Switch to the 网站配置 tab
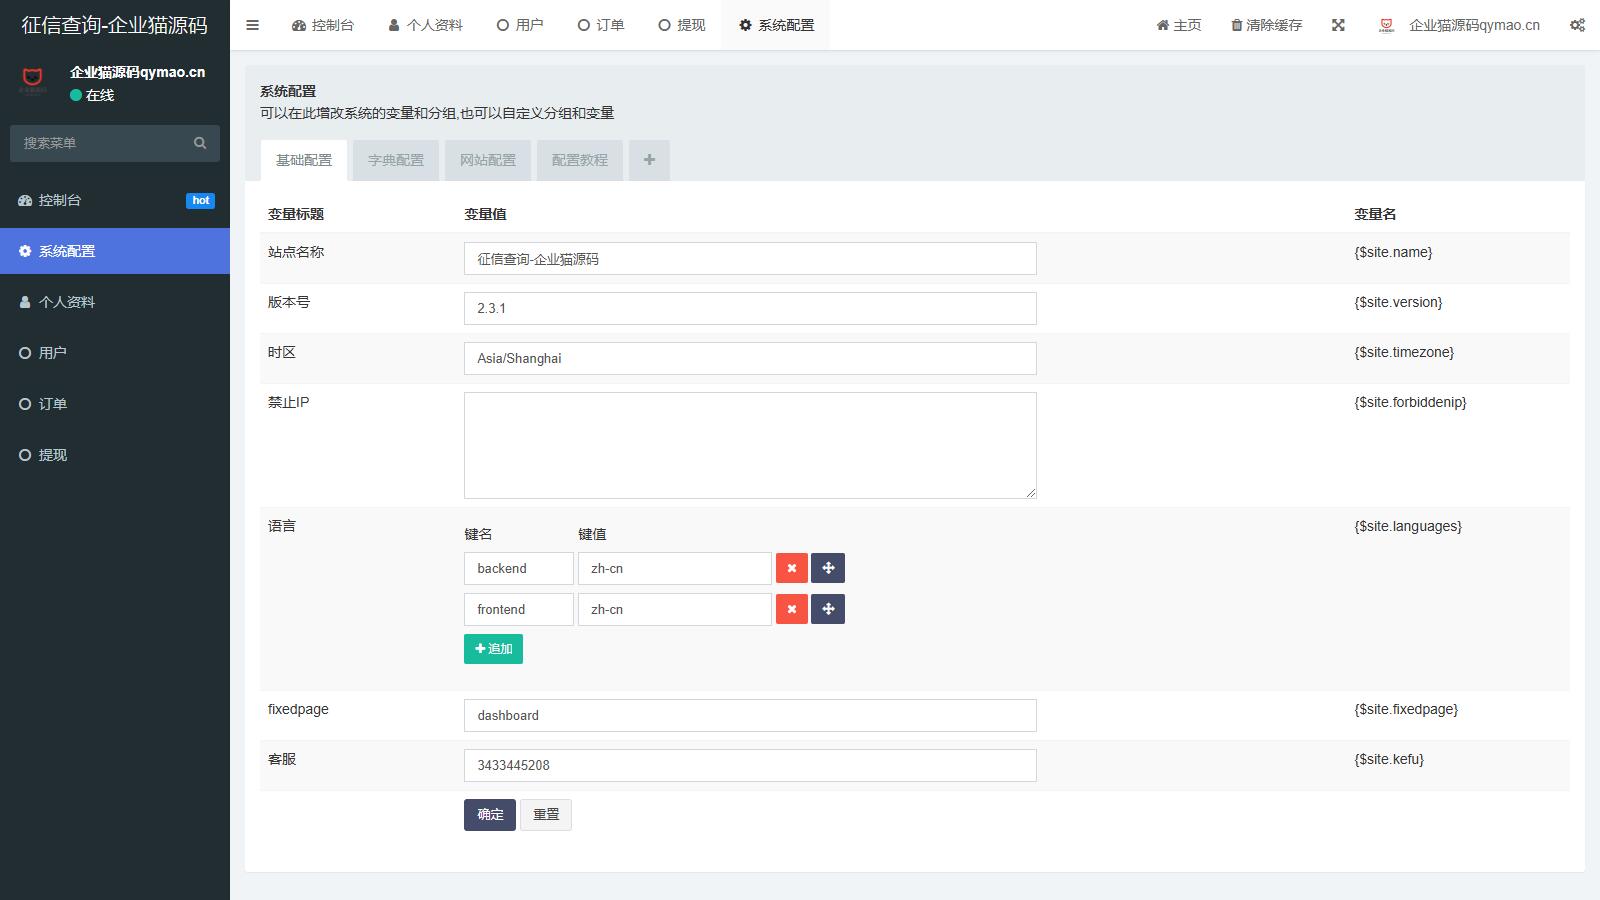The height and width of the screenshot is (900, 1600). tap(488, 160)
